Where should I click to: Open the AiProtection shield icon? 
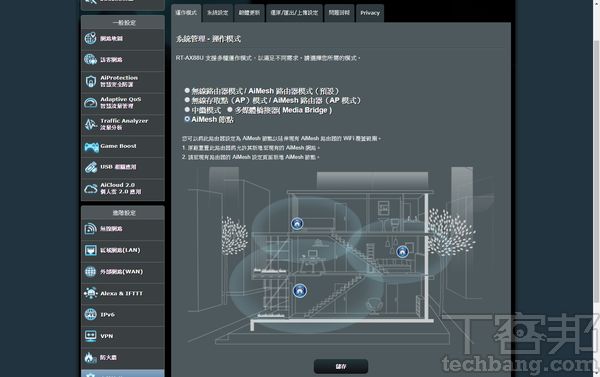[x=91, y=81]
